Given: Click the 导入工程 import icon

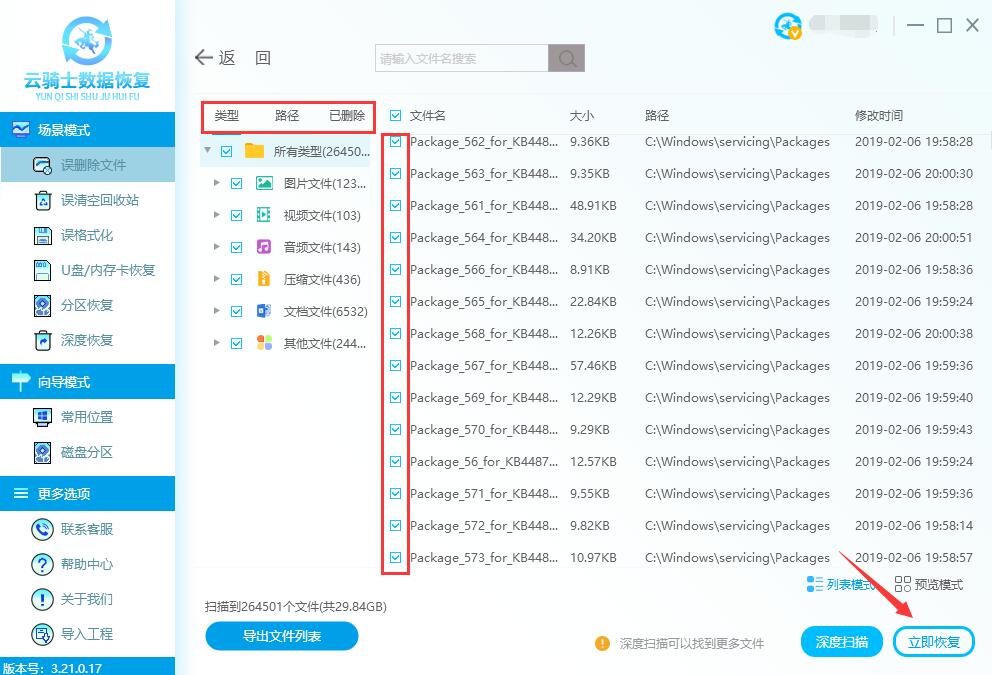Looking at the screenshot, I should coord(42,634).
